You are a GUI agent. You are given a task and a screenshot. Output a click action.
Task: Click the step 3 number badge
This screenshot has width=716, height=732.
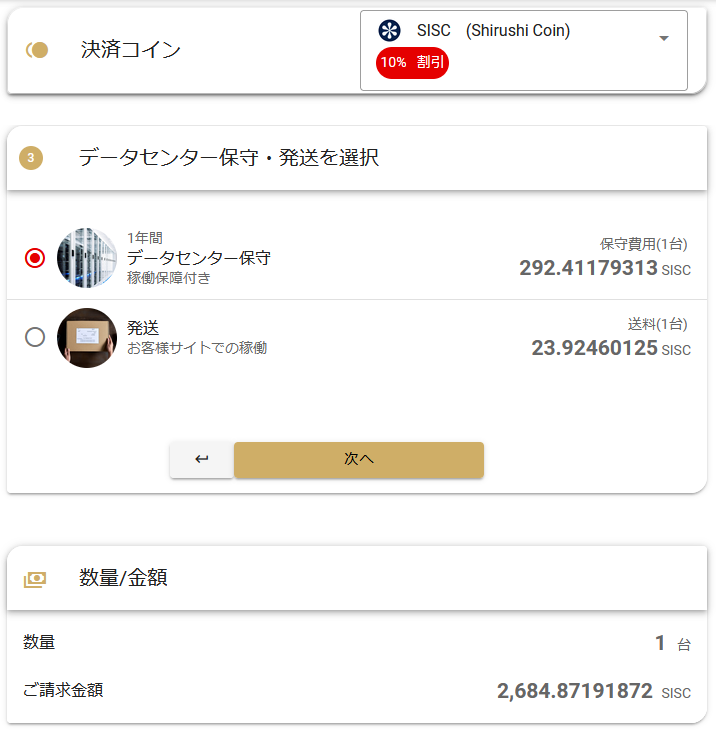pos(31,158)
